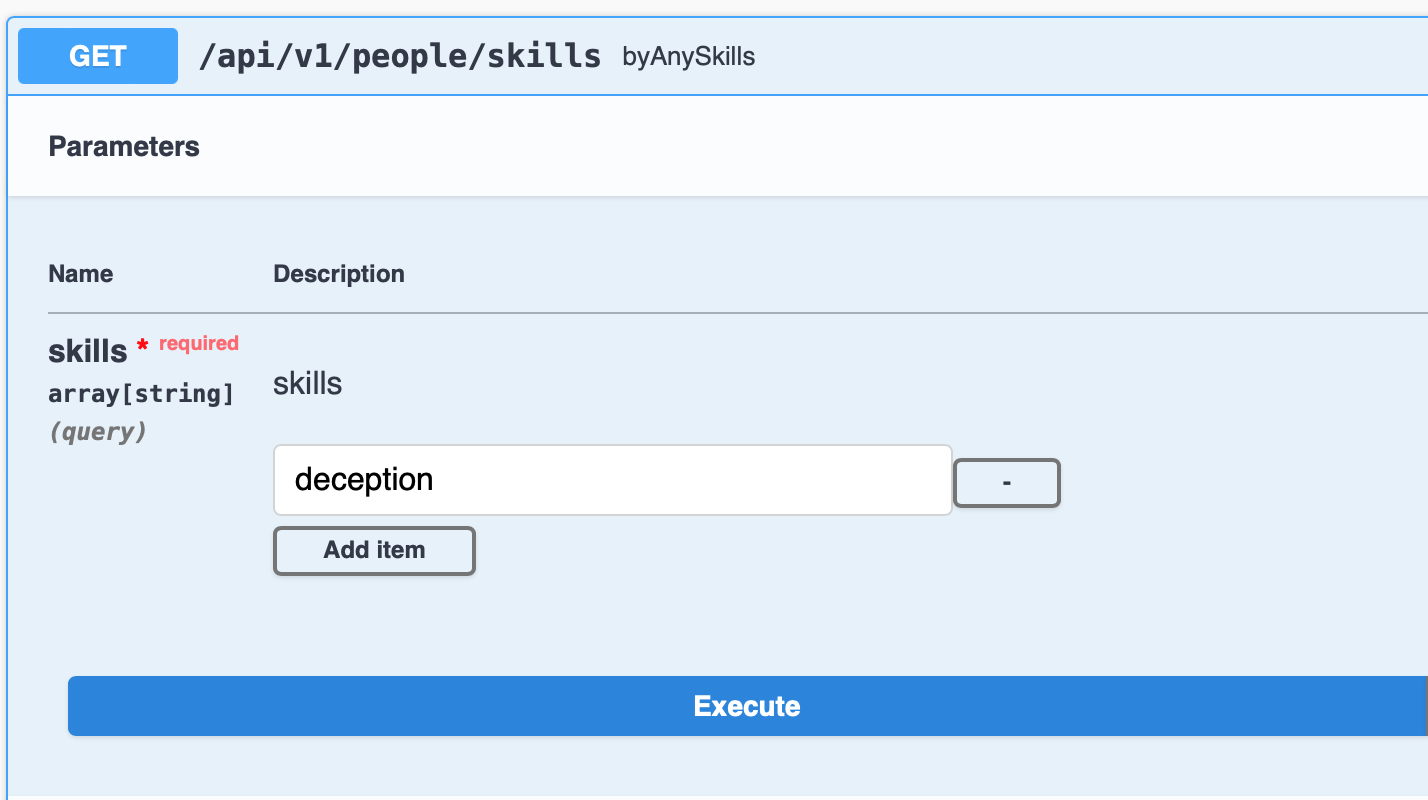This screenshot has height=800, width=1428.
Task: Click the Name column header
Action: [81, 274]
